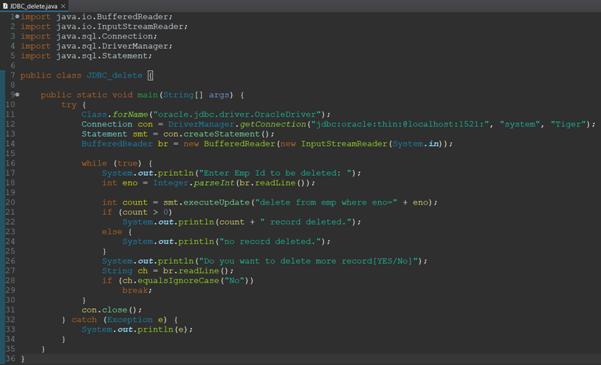Click line number 20 in the gutter
Viewport: 601px width, 365px height.
coord(10,202)
